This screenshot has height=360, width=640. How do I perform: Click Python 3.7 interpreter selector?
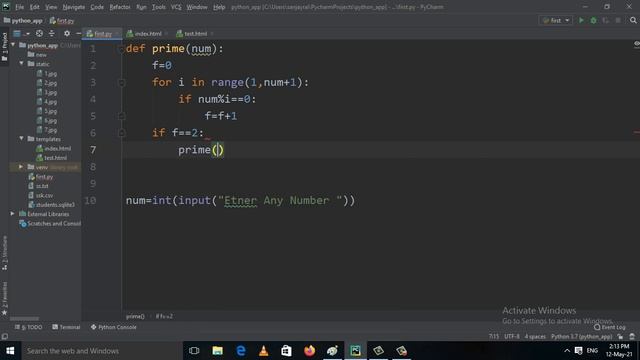pyautogui.click(x=582, y=336)
